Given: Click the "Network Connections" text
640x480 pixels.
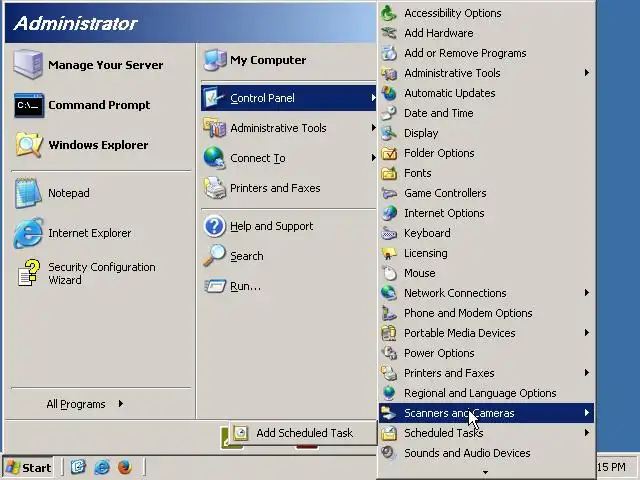Looking at the screenshot, I should tap(455, 293).
